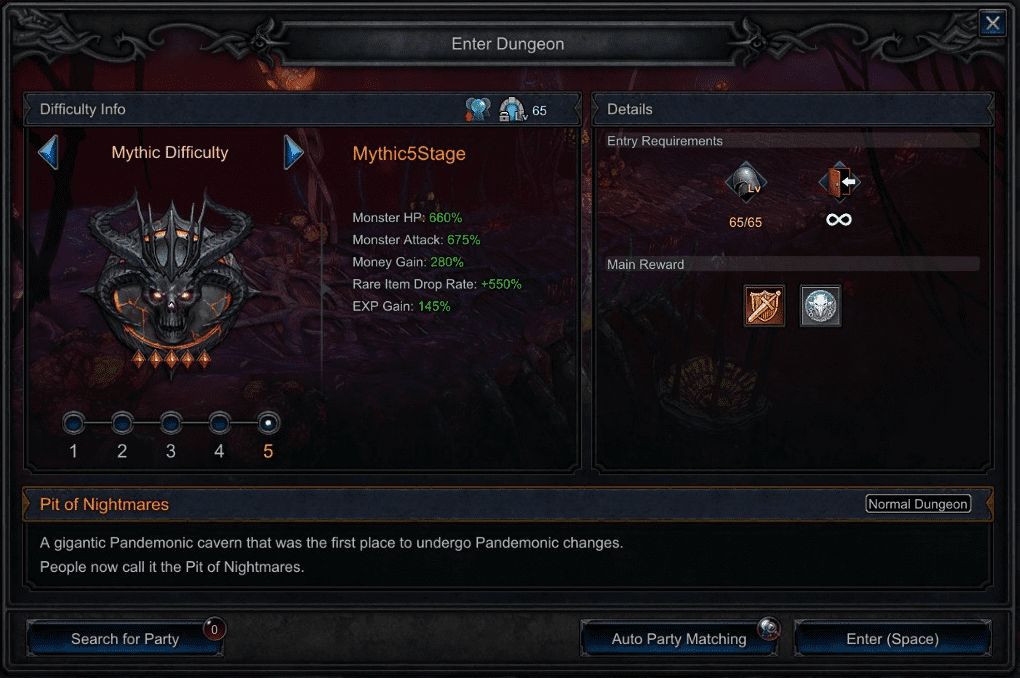This screenshot has width=1020, height=678.
Task: Select Mythic stage 1 radio node
Action: click(x=74, y=424)
